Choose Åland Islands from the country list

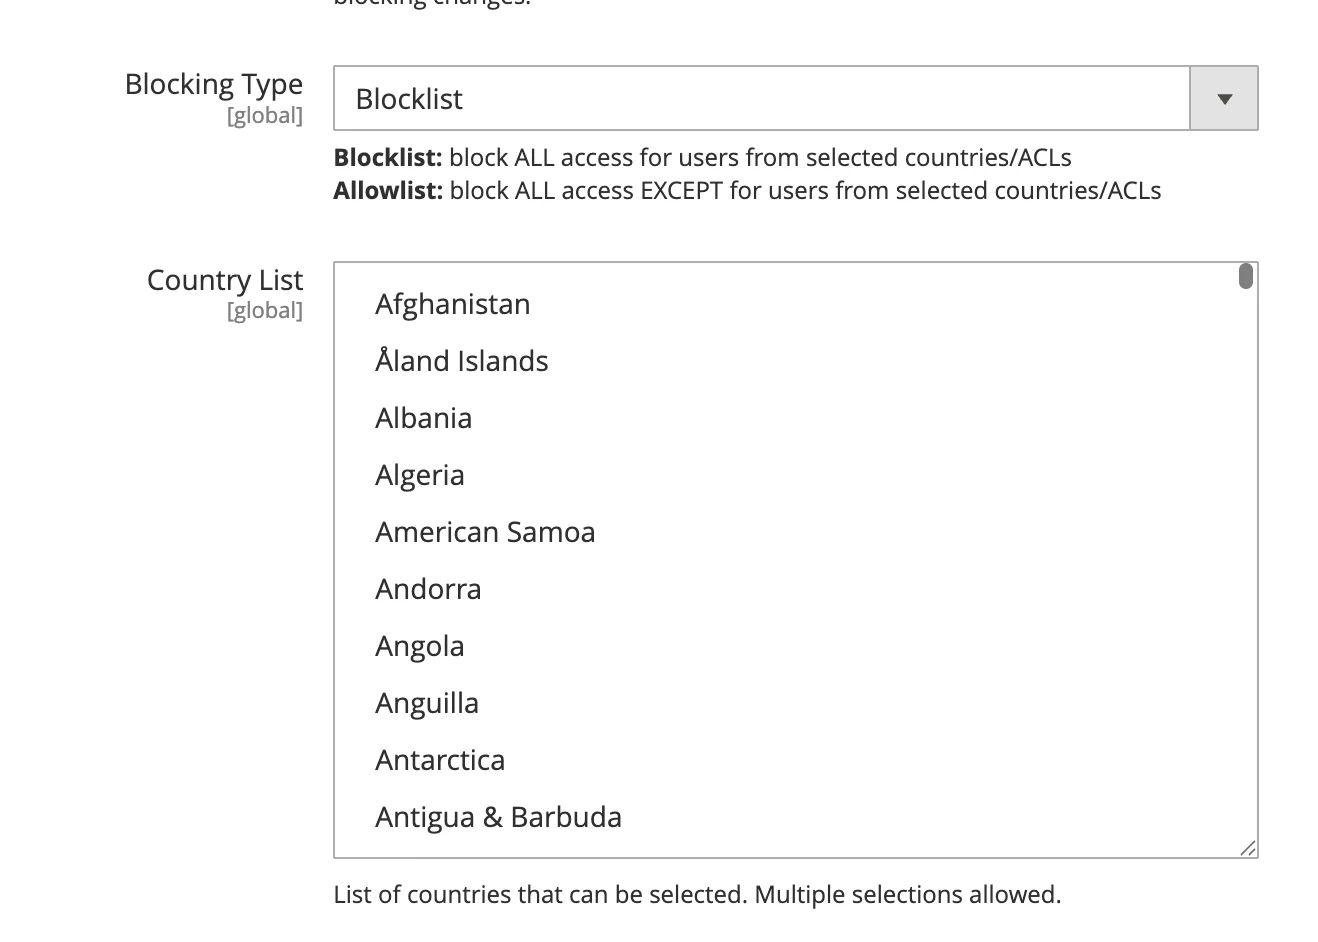(462, 361)
